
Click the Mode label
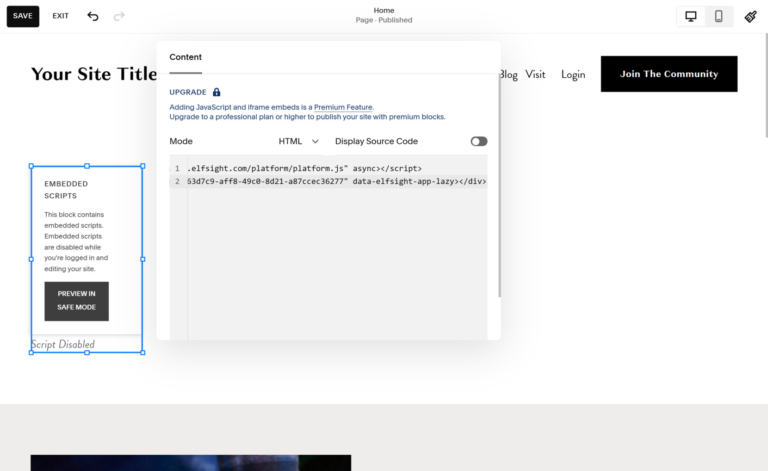(x=181, y=141)
